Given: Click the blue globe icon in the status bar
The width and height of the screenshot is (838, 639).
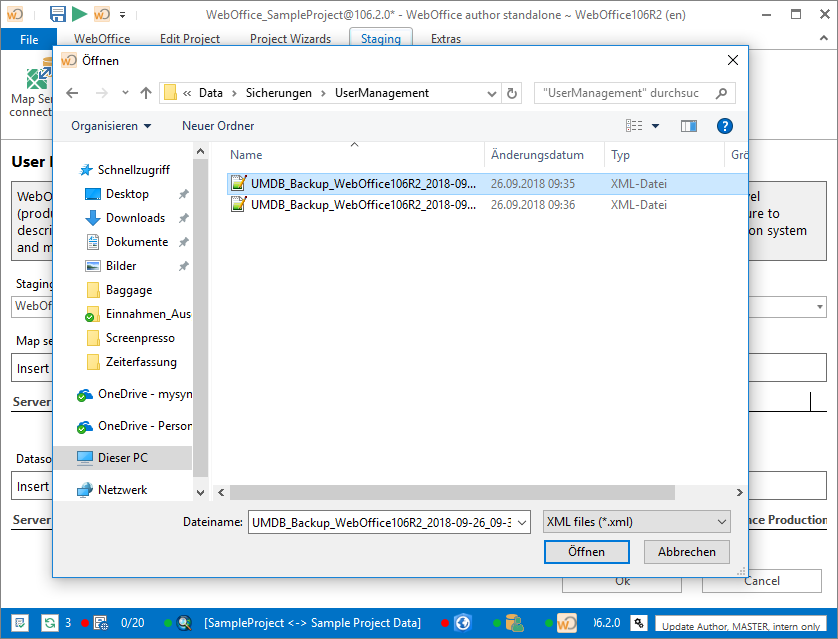Looking at the screenshot, I should 461,622.
